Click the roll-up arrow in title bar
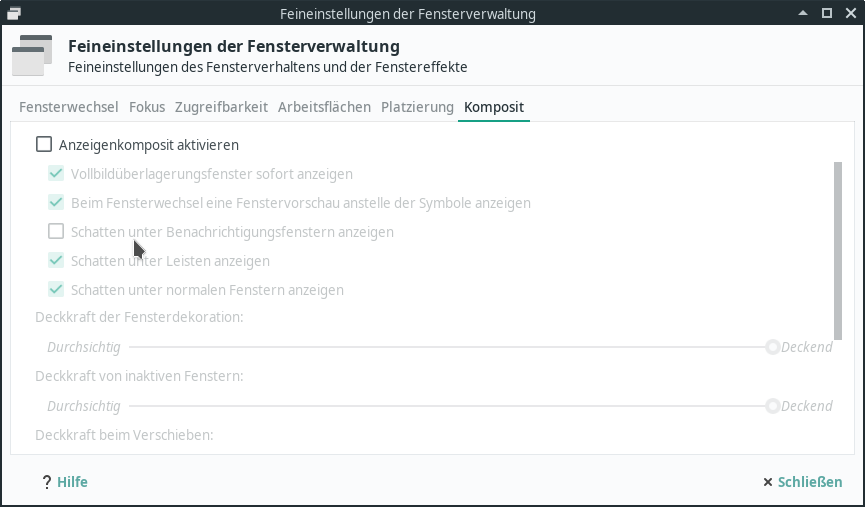This screenshot has height=507, width=865. pos(804,14)
